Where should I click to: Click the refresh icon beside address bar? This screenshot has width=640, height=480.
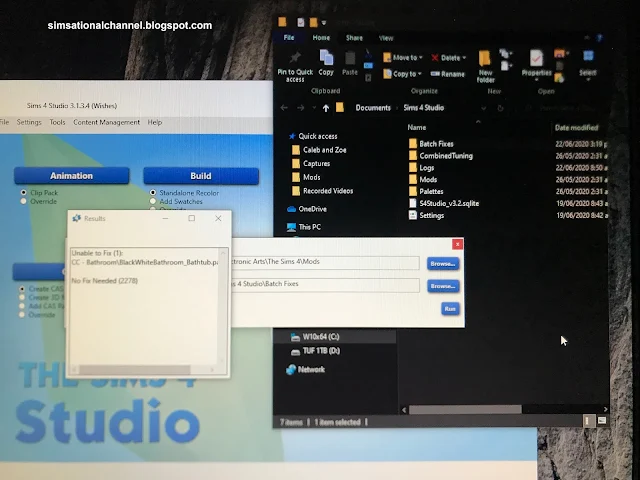[500, 108]
